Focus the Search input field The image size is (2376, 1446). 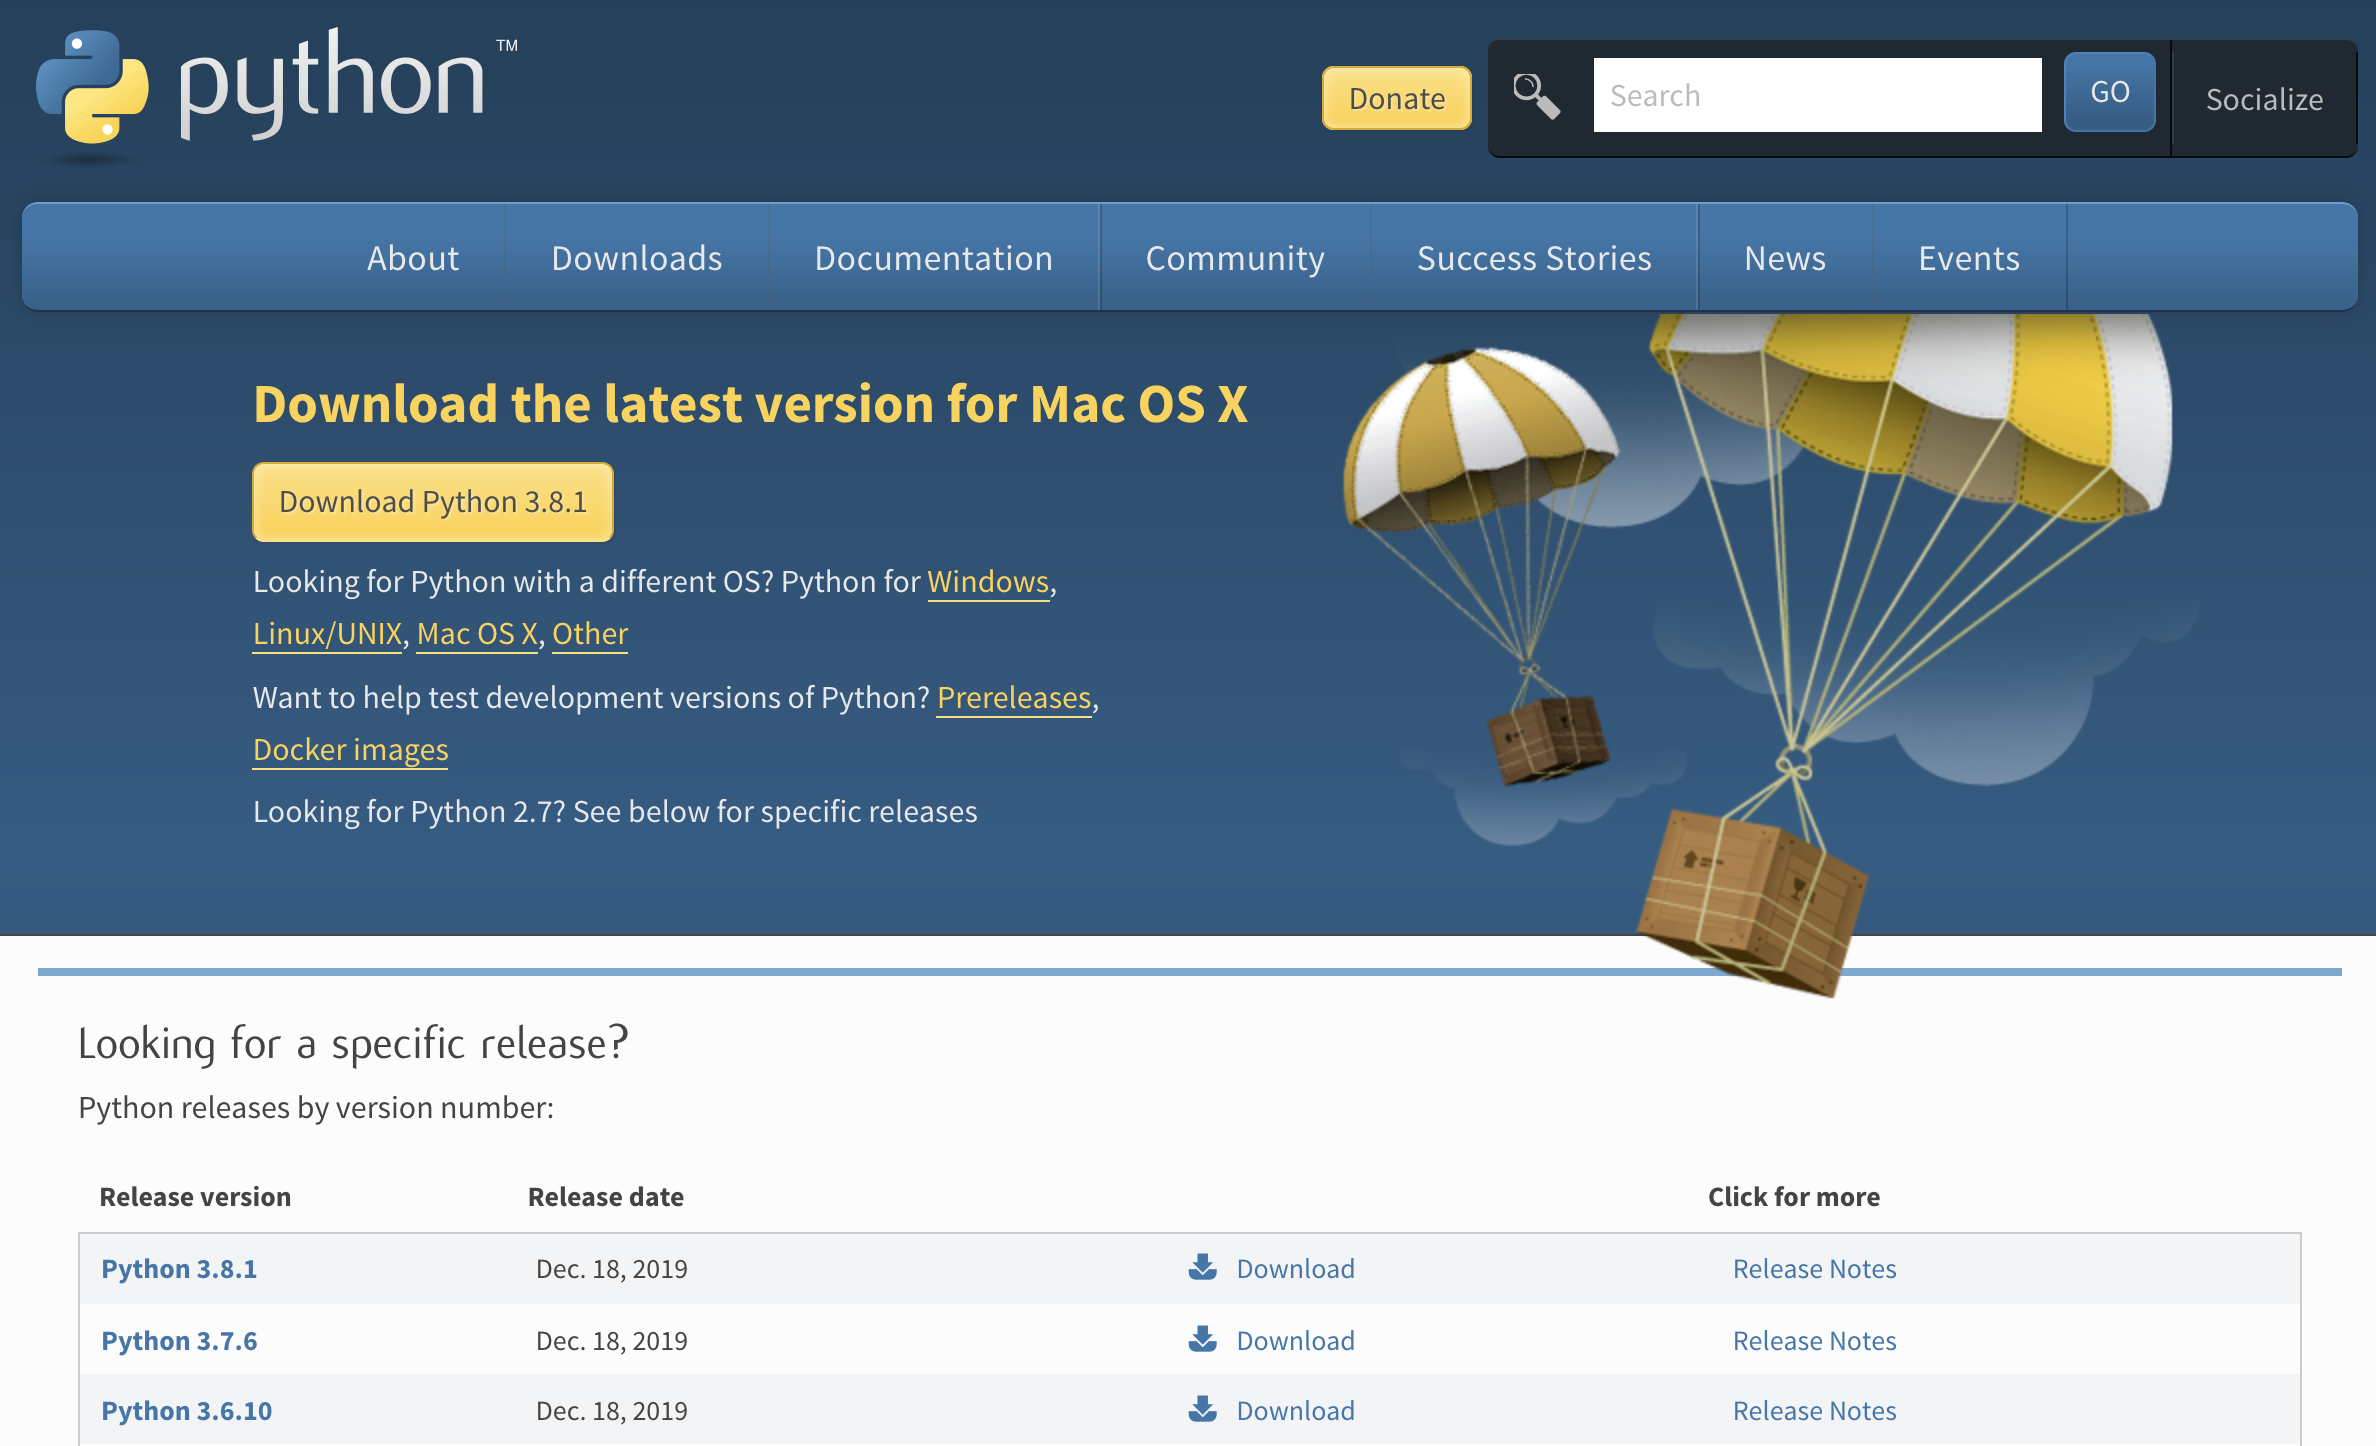point(1817,95)
